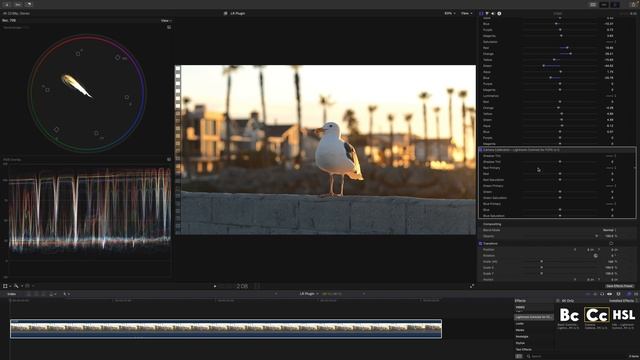Toggle the Inspector panel layout icon
640x360 pixels.
pos(615,4)
